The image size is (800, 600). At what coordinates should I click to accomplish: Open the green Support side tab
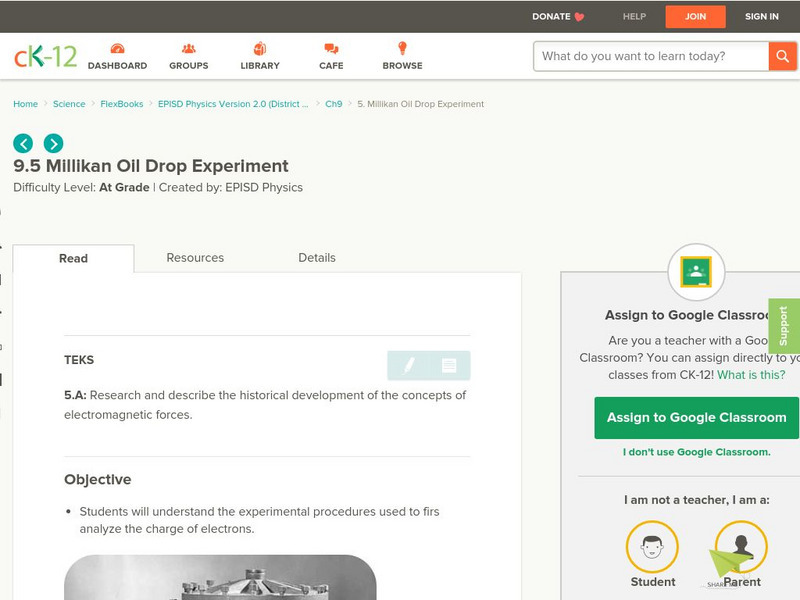[784, 326]
